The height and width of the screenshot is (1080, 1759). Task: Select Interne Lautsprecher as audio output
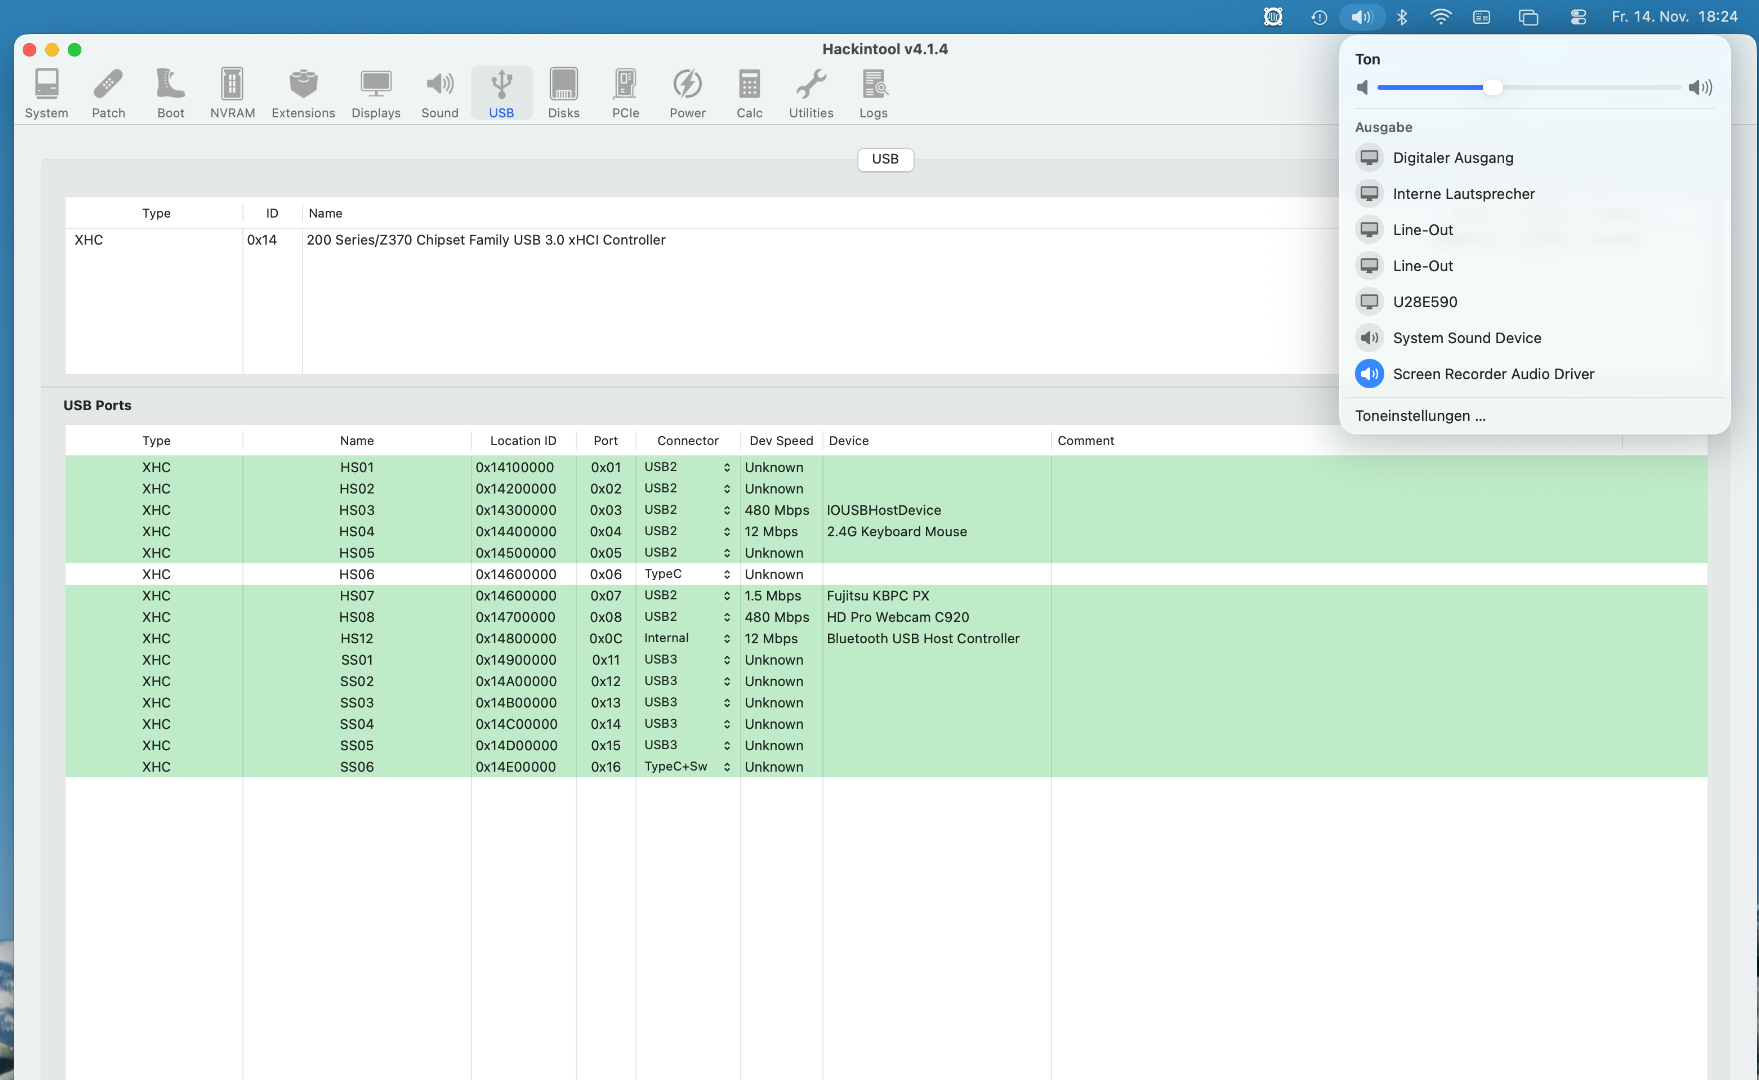pos(1463,194)
